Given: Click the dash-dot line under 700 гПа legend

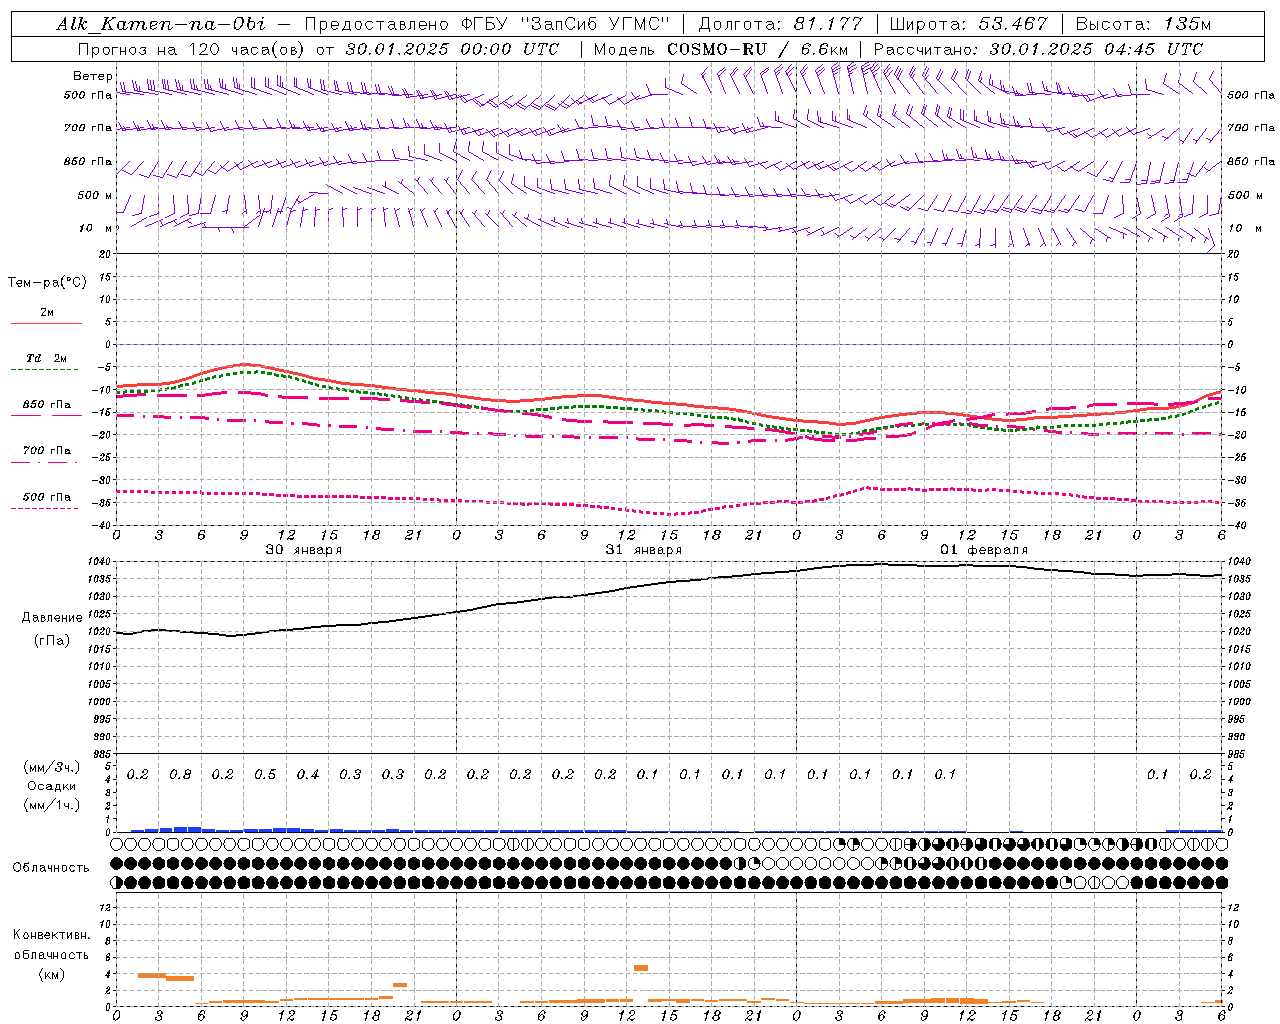Looking at the screenshot, I should pos(44,462).
